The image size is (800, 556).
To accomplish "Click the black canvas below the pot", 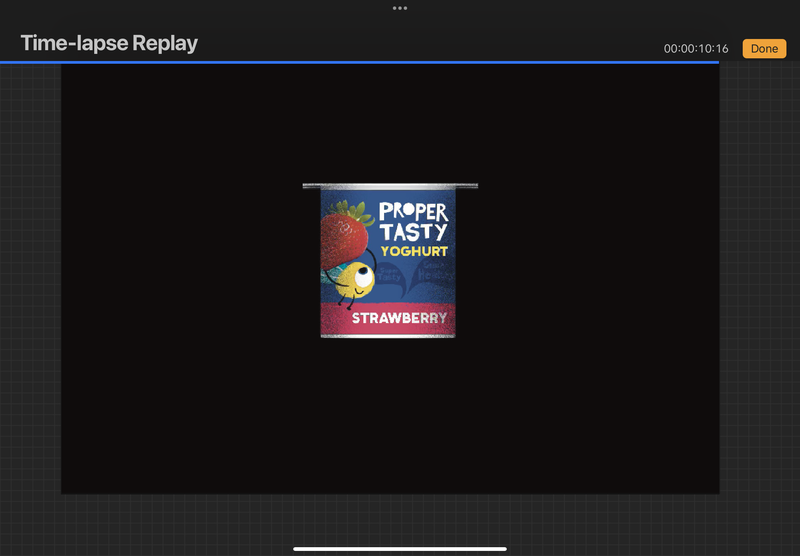I will pyautogui.click(x=390, y=420).
